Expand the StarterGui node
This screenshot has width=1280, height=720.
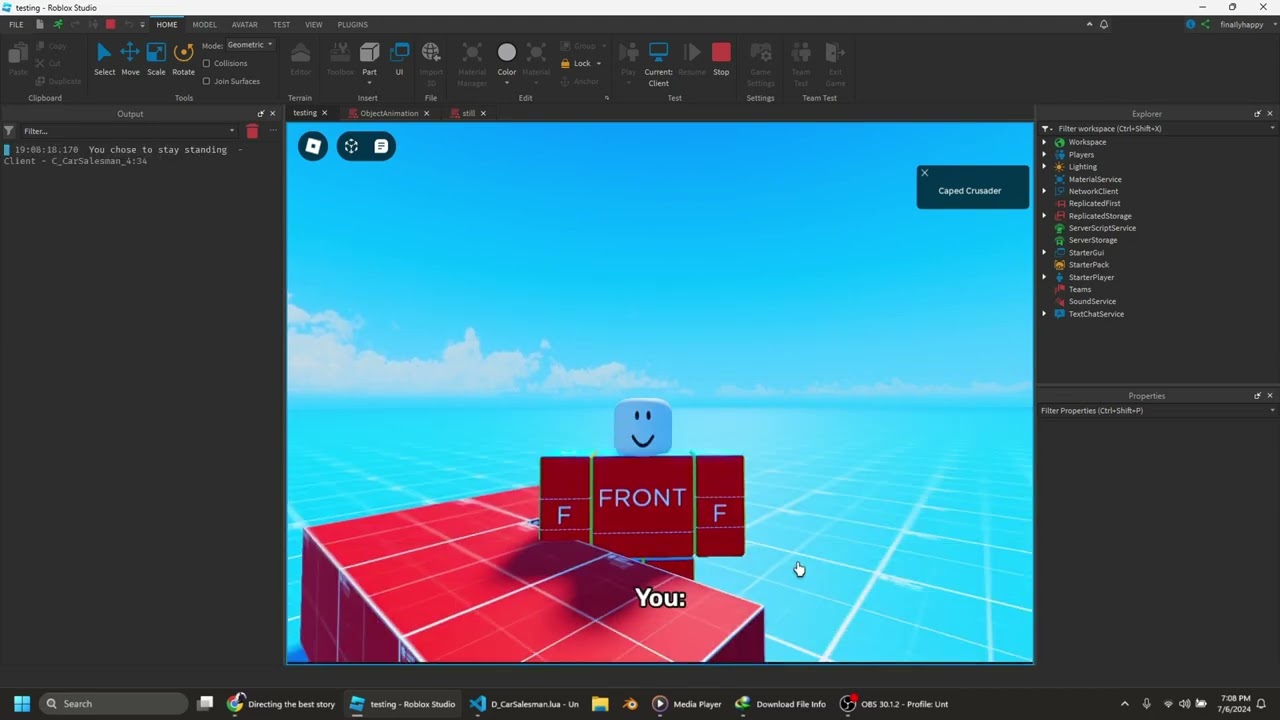1044,253
